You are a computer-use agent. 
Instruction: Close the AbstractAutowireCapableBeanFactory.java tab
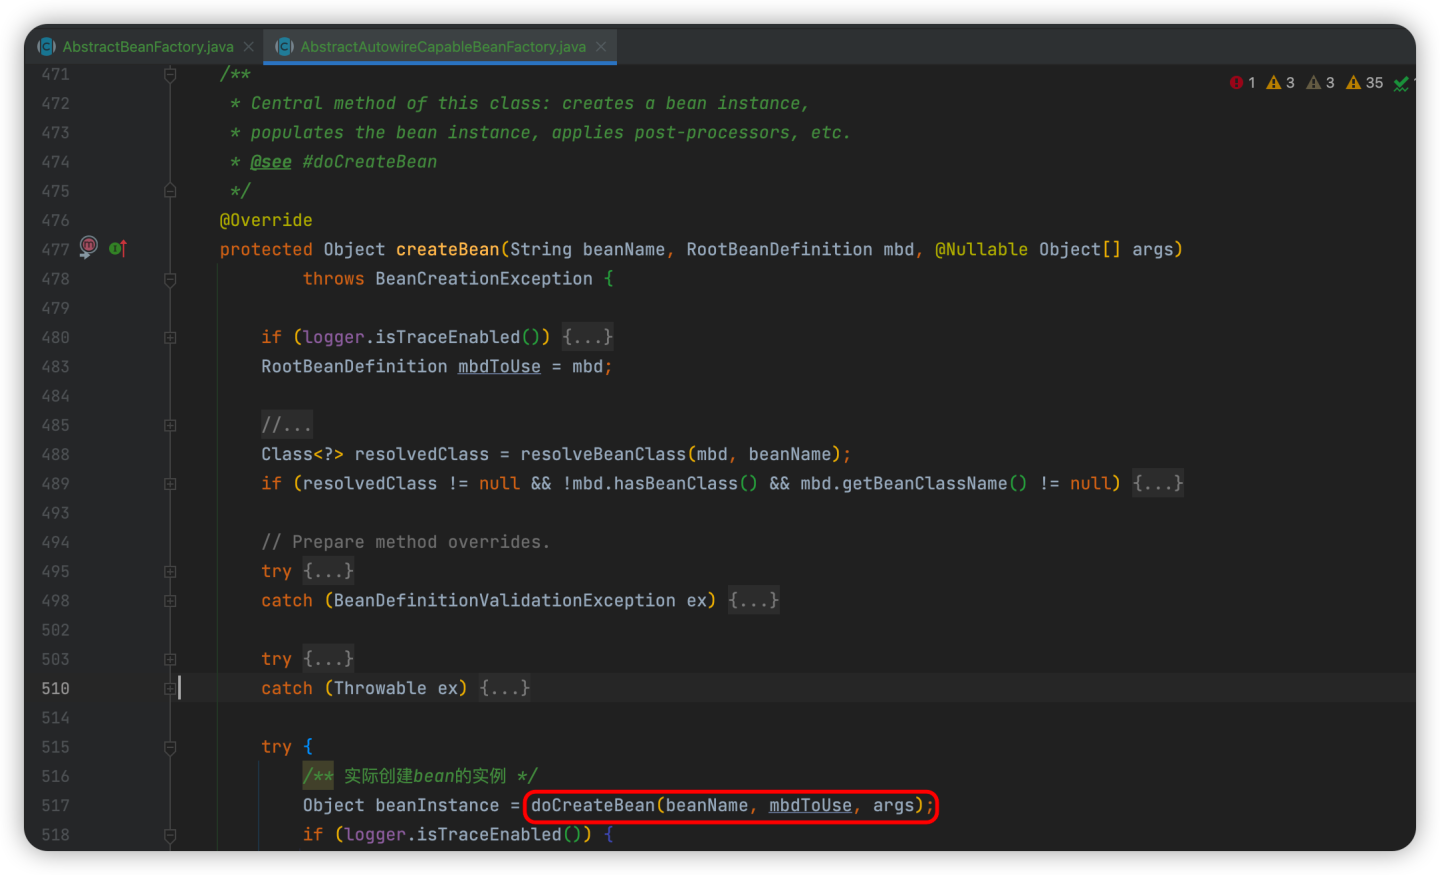tap(600, 47)
